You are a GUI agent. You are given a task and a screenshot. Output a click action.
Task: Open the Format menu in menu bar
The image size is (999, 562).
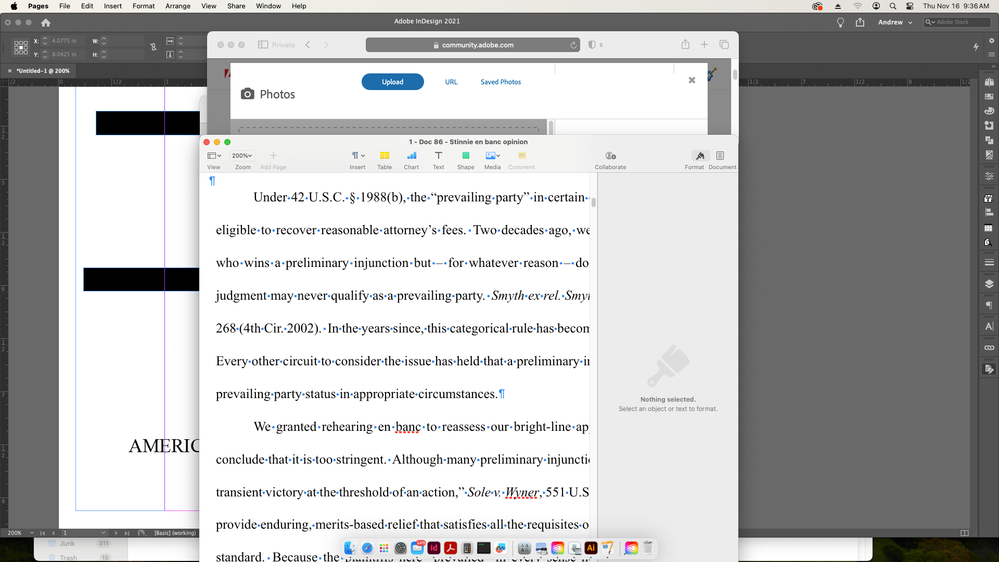(143, 6)
